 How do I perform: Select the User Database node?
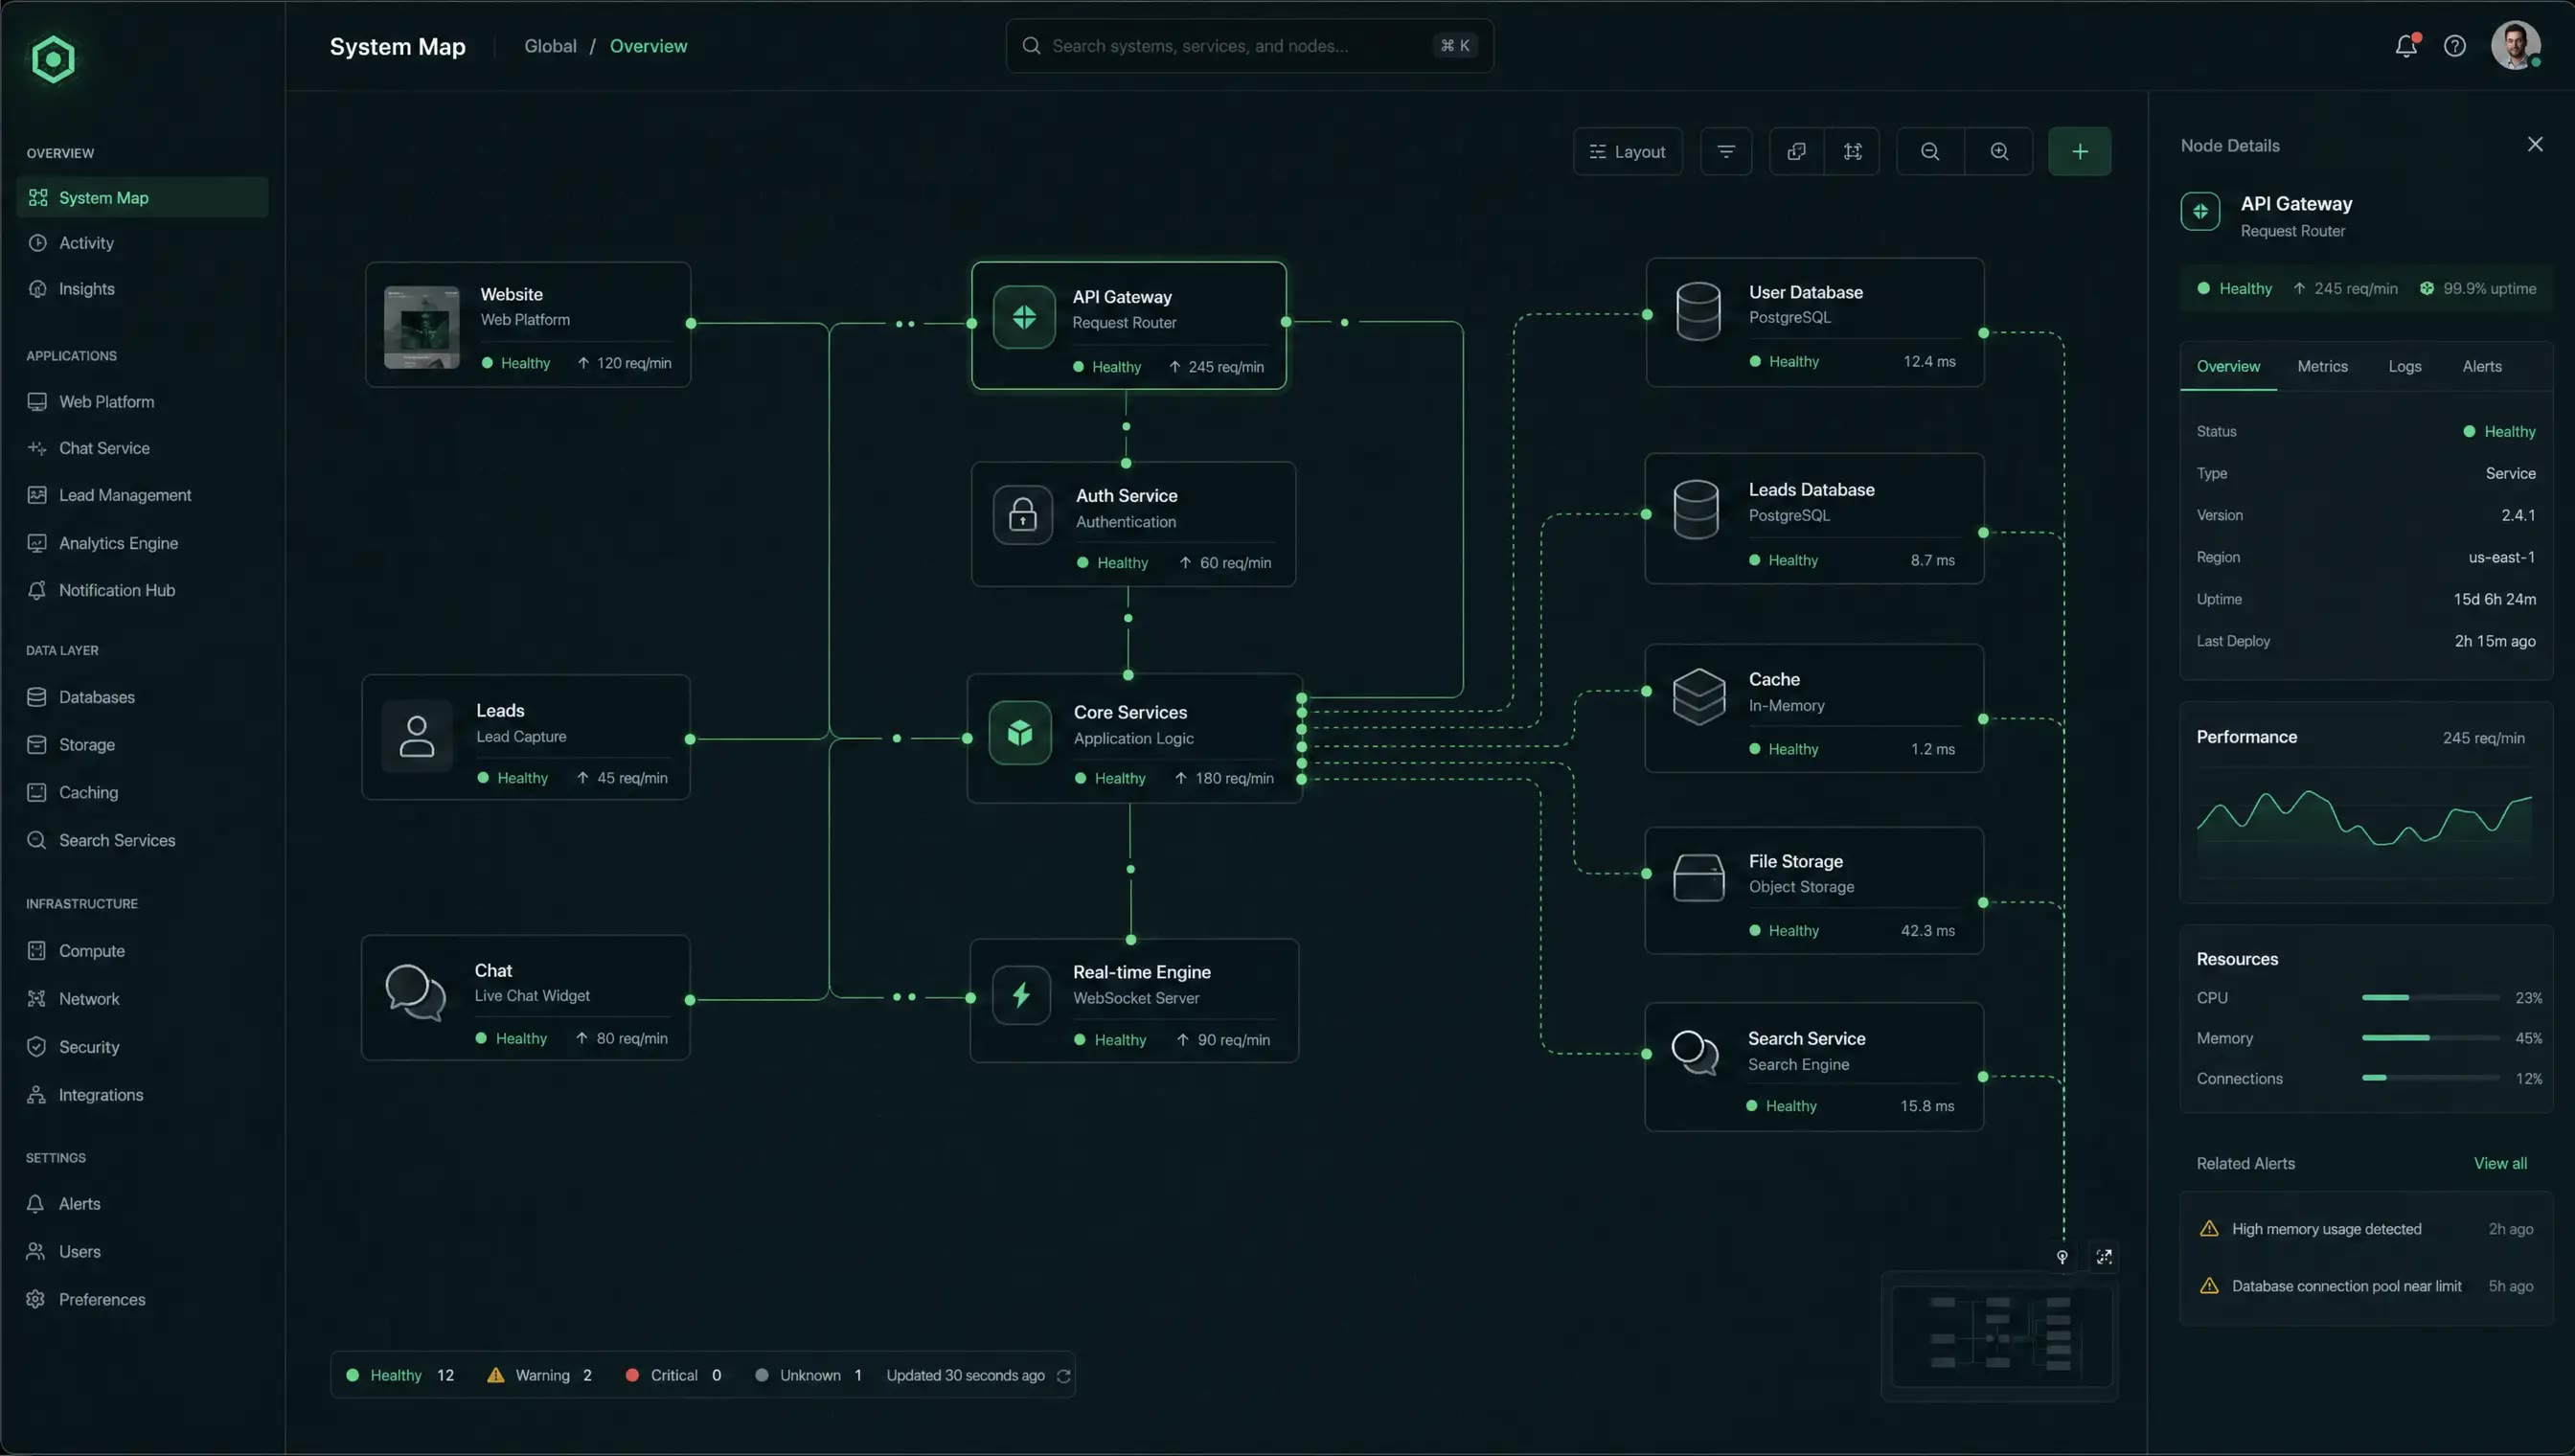tap(1814, 323)
